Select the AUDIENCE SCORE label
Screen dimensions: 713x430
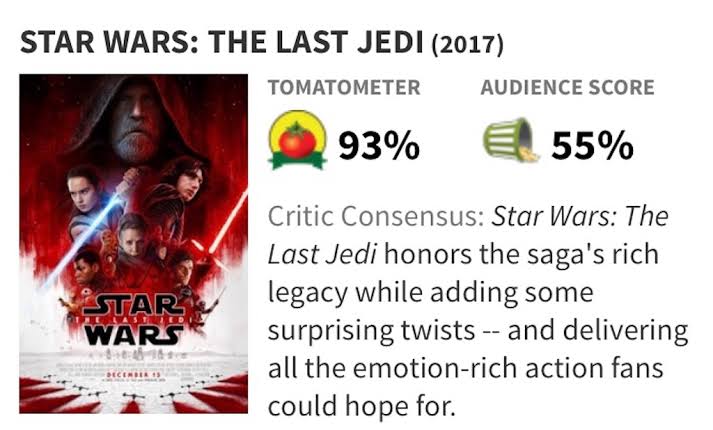(567, 87)
